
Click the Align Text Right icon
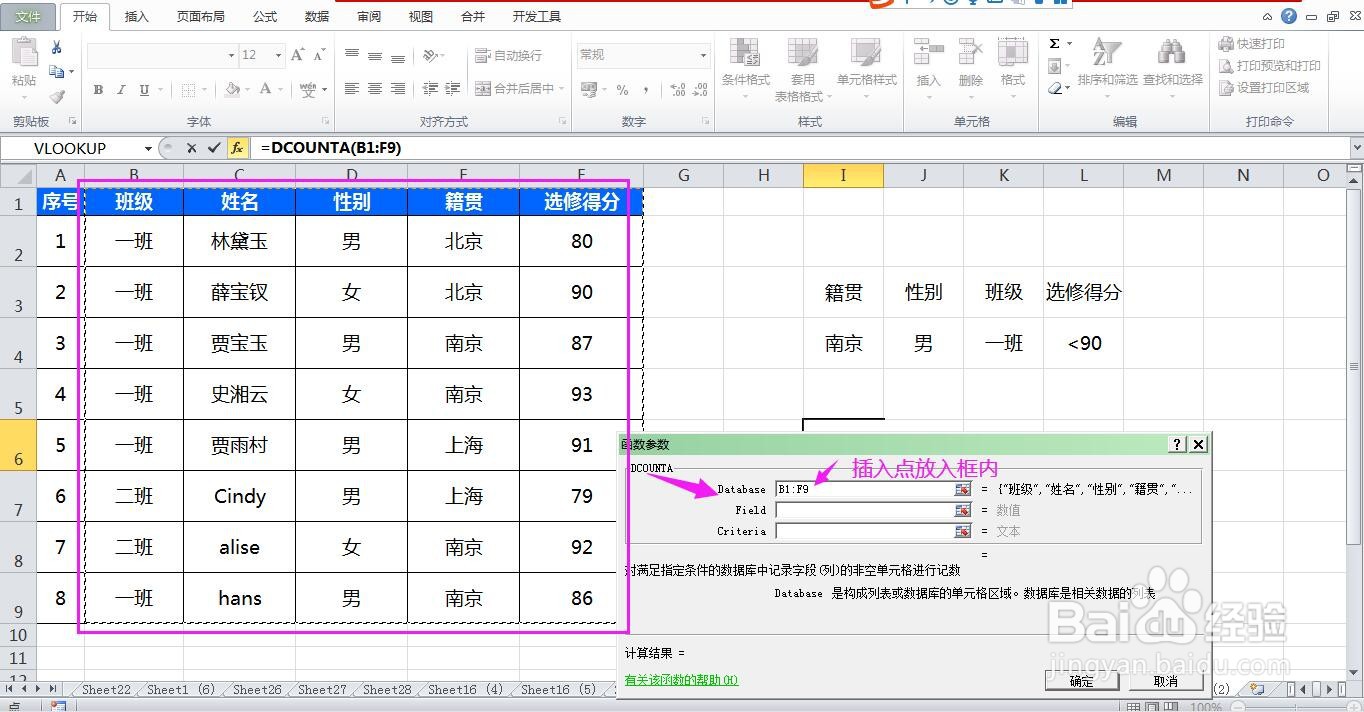[398, 89]
